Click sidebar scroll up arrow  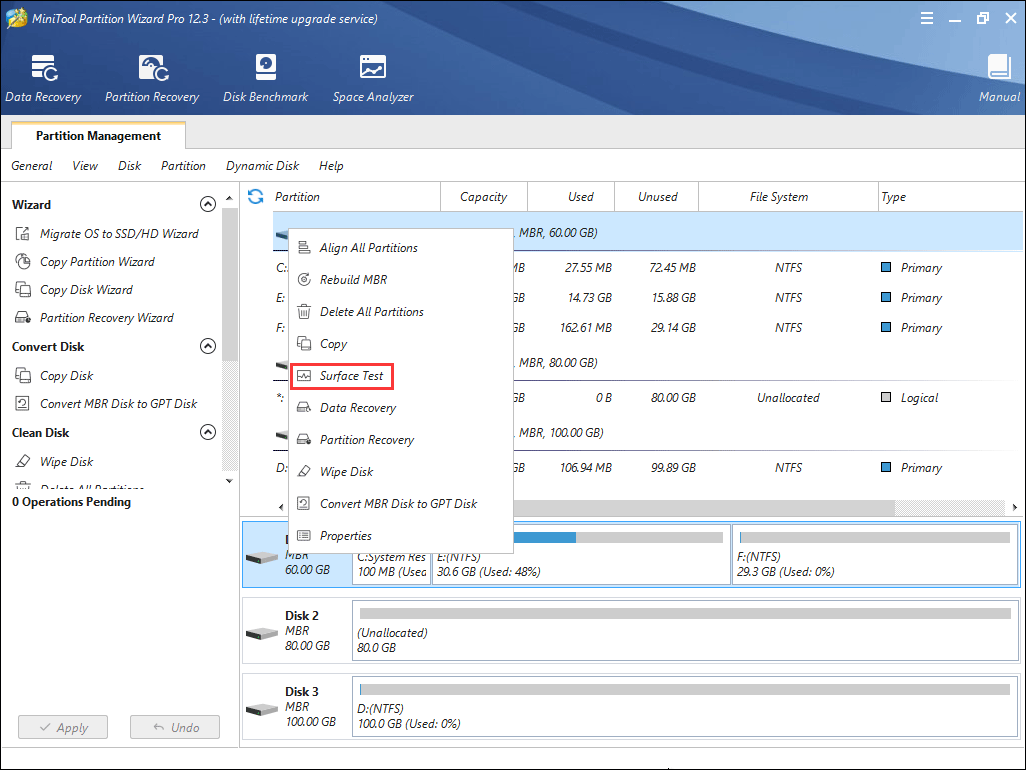(x=229, y=198)
